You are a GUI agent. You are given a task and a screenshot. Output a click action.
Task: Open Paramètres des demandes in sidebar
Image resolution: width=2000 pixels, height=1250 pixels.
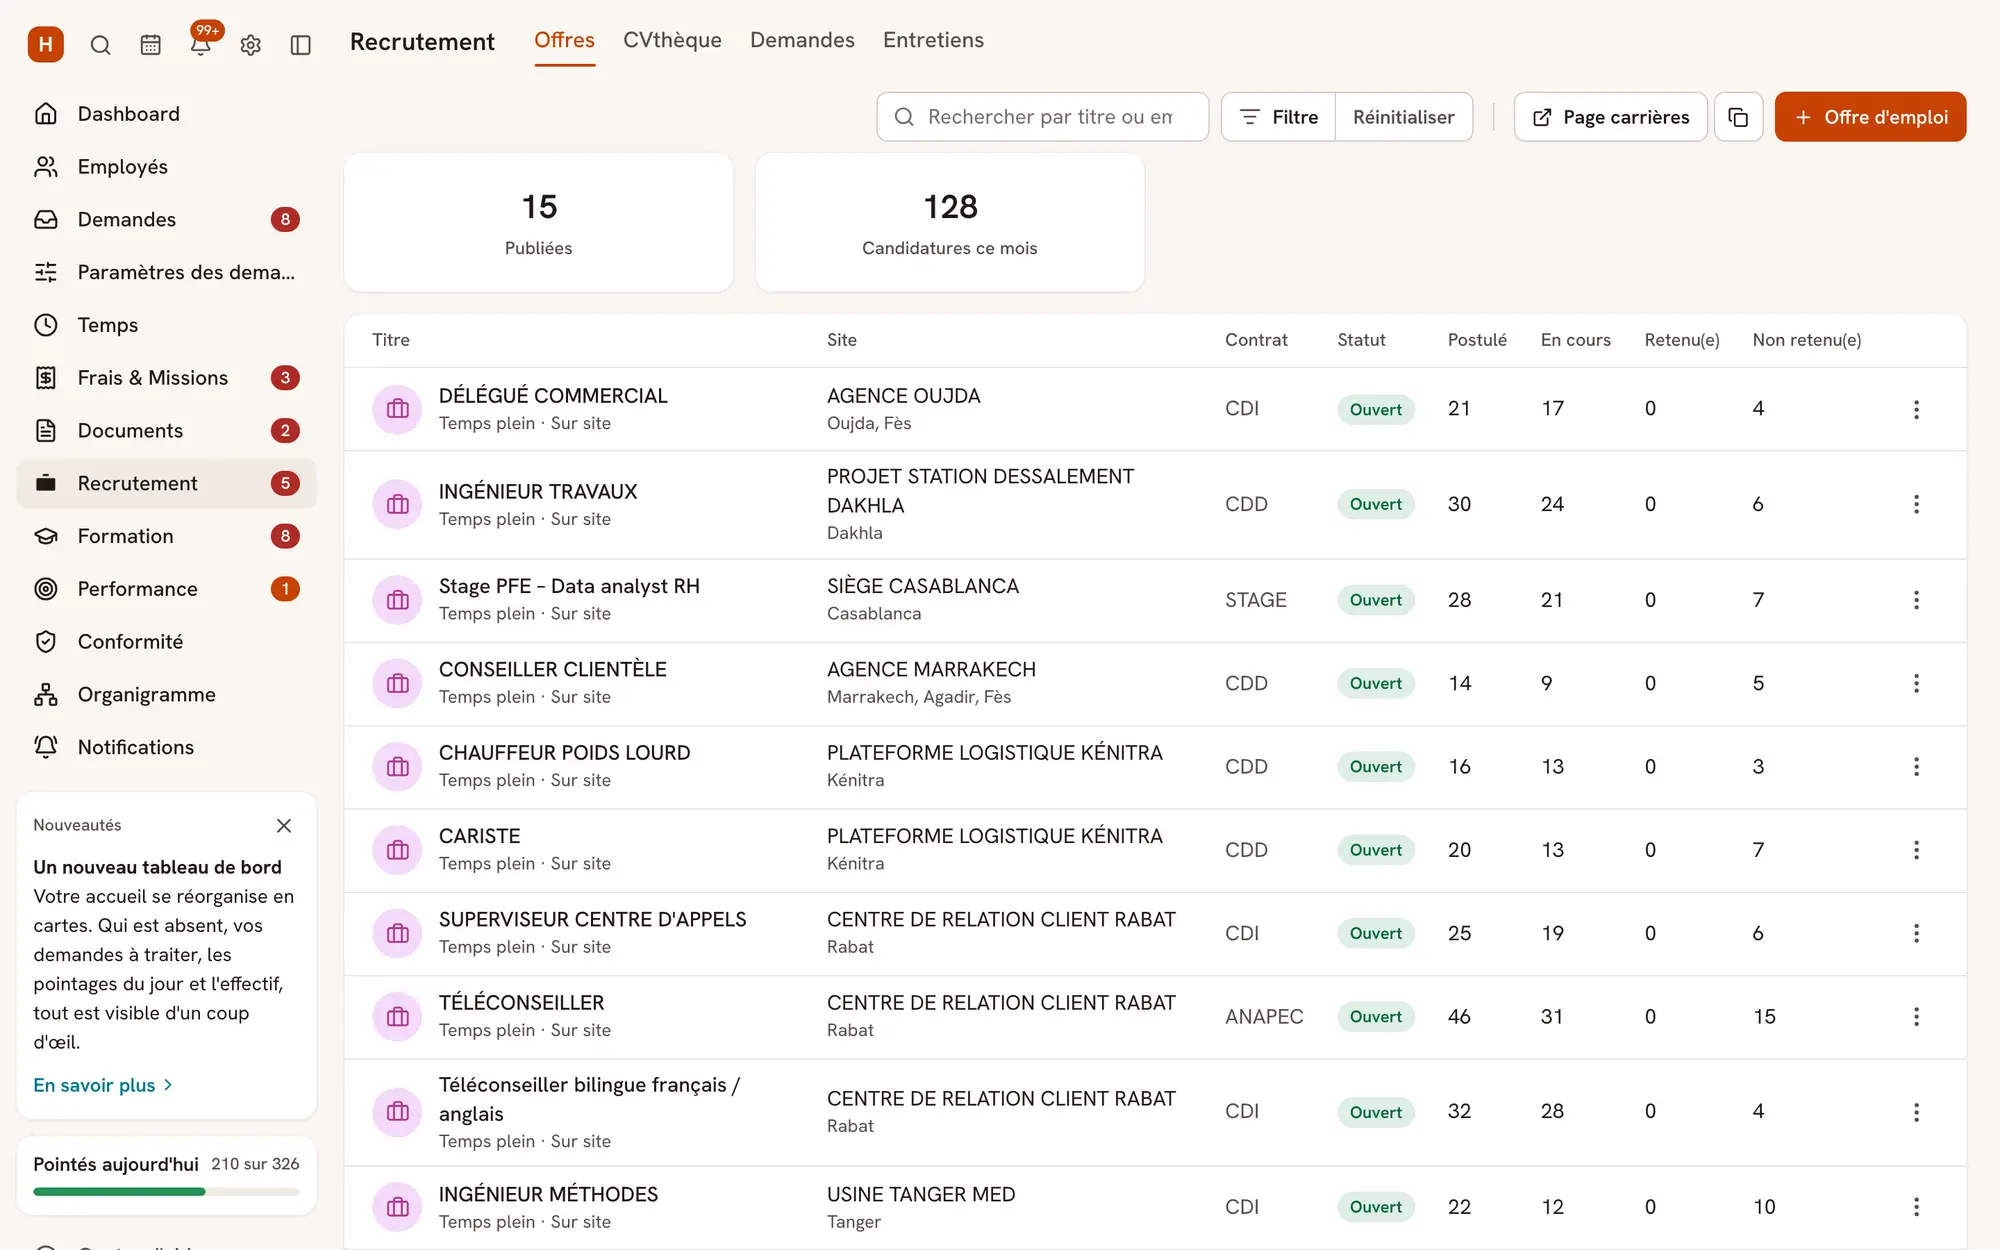click(166, 272)
